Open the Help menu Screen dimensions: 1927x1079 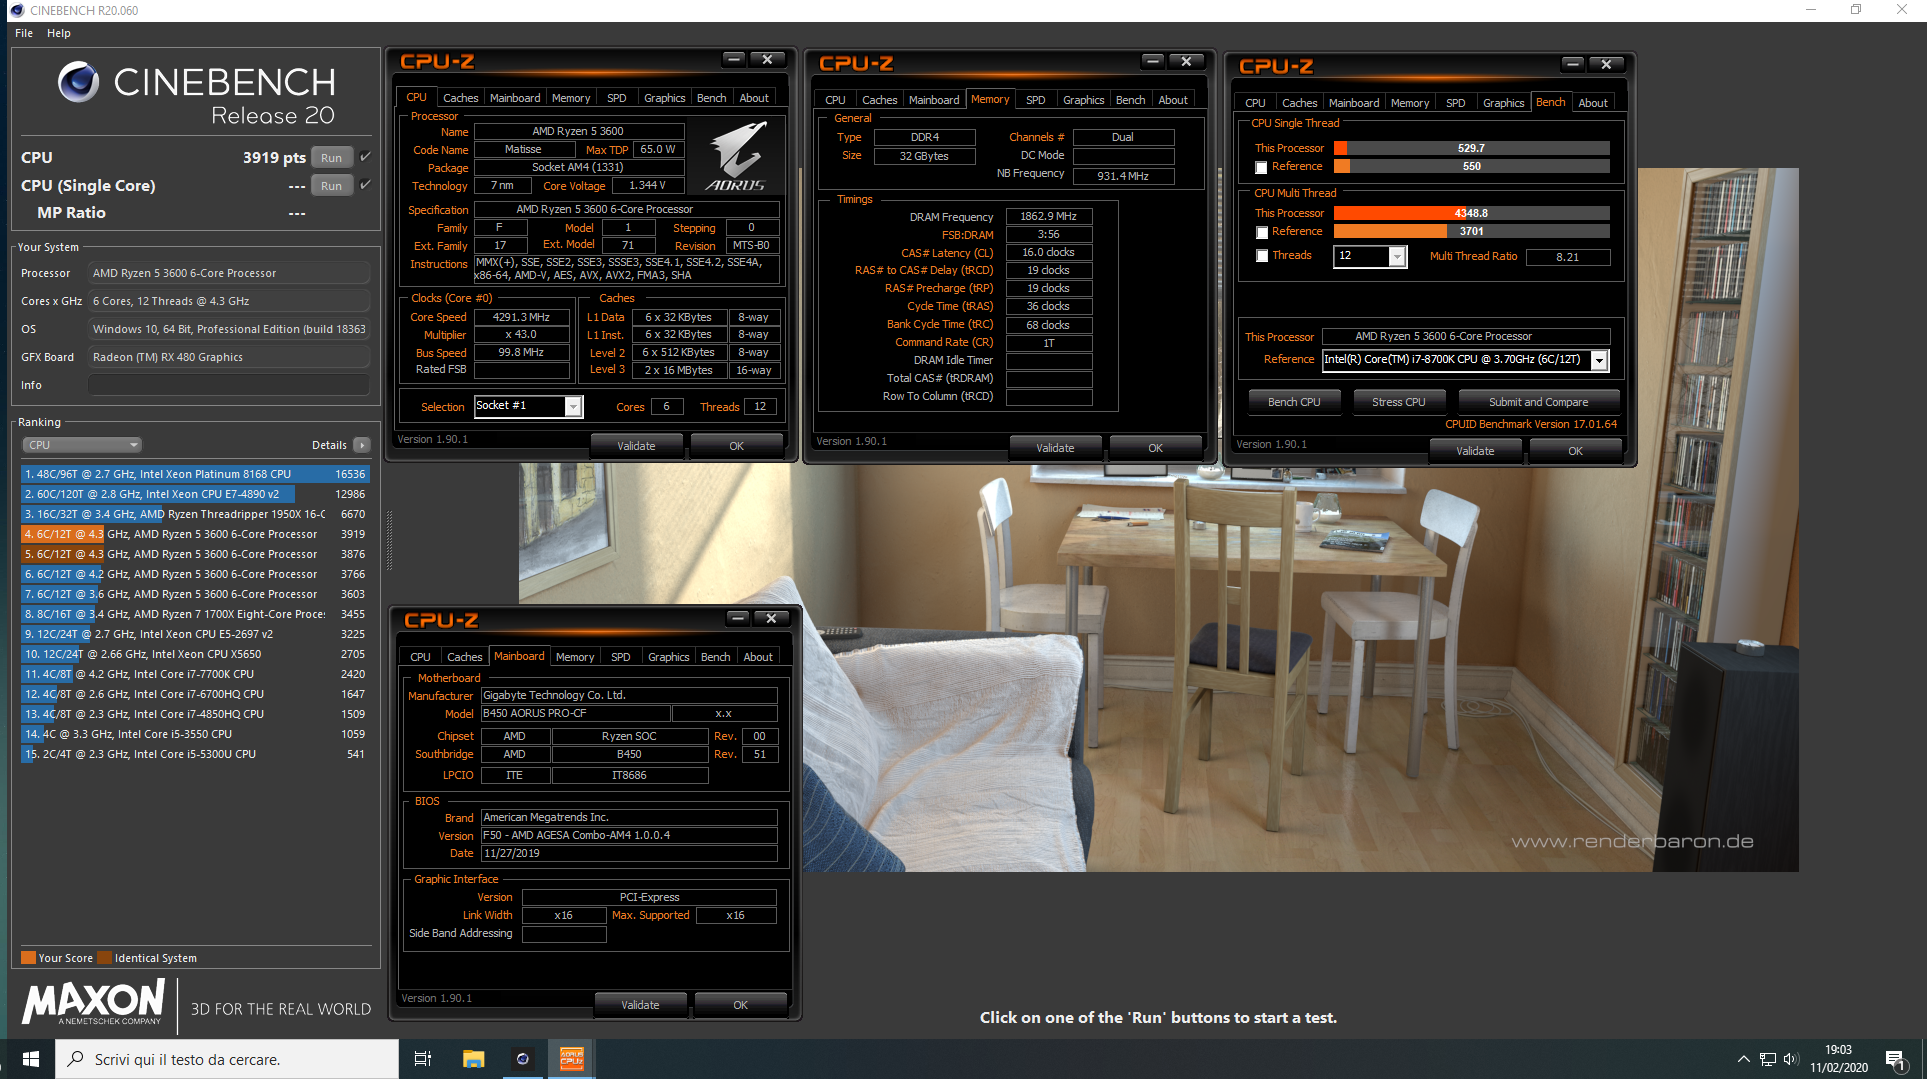click(59, 33)
